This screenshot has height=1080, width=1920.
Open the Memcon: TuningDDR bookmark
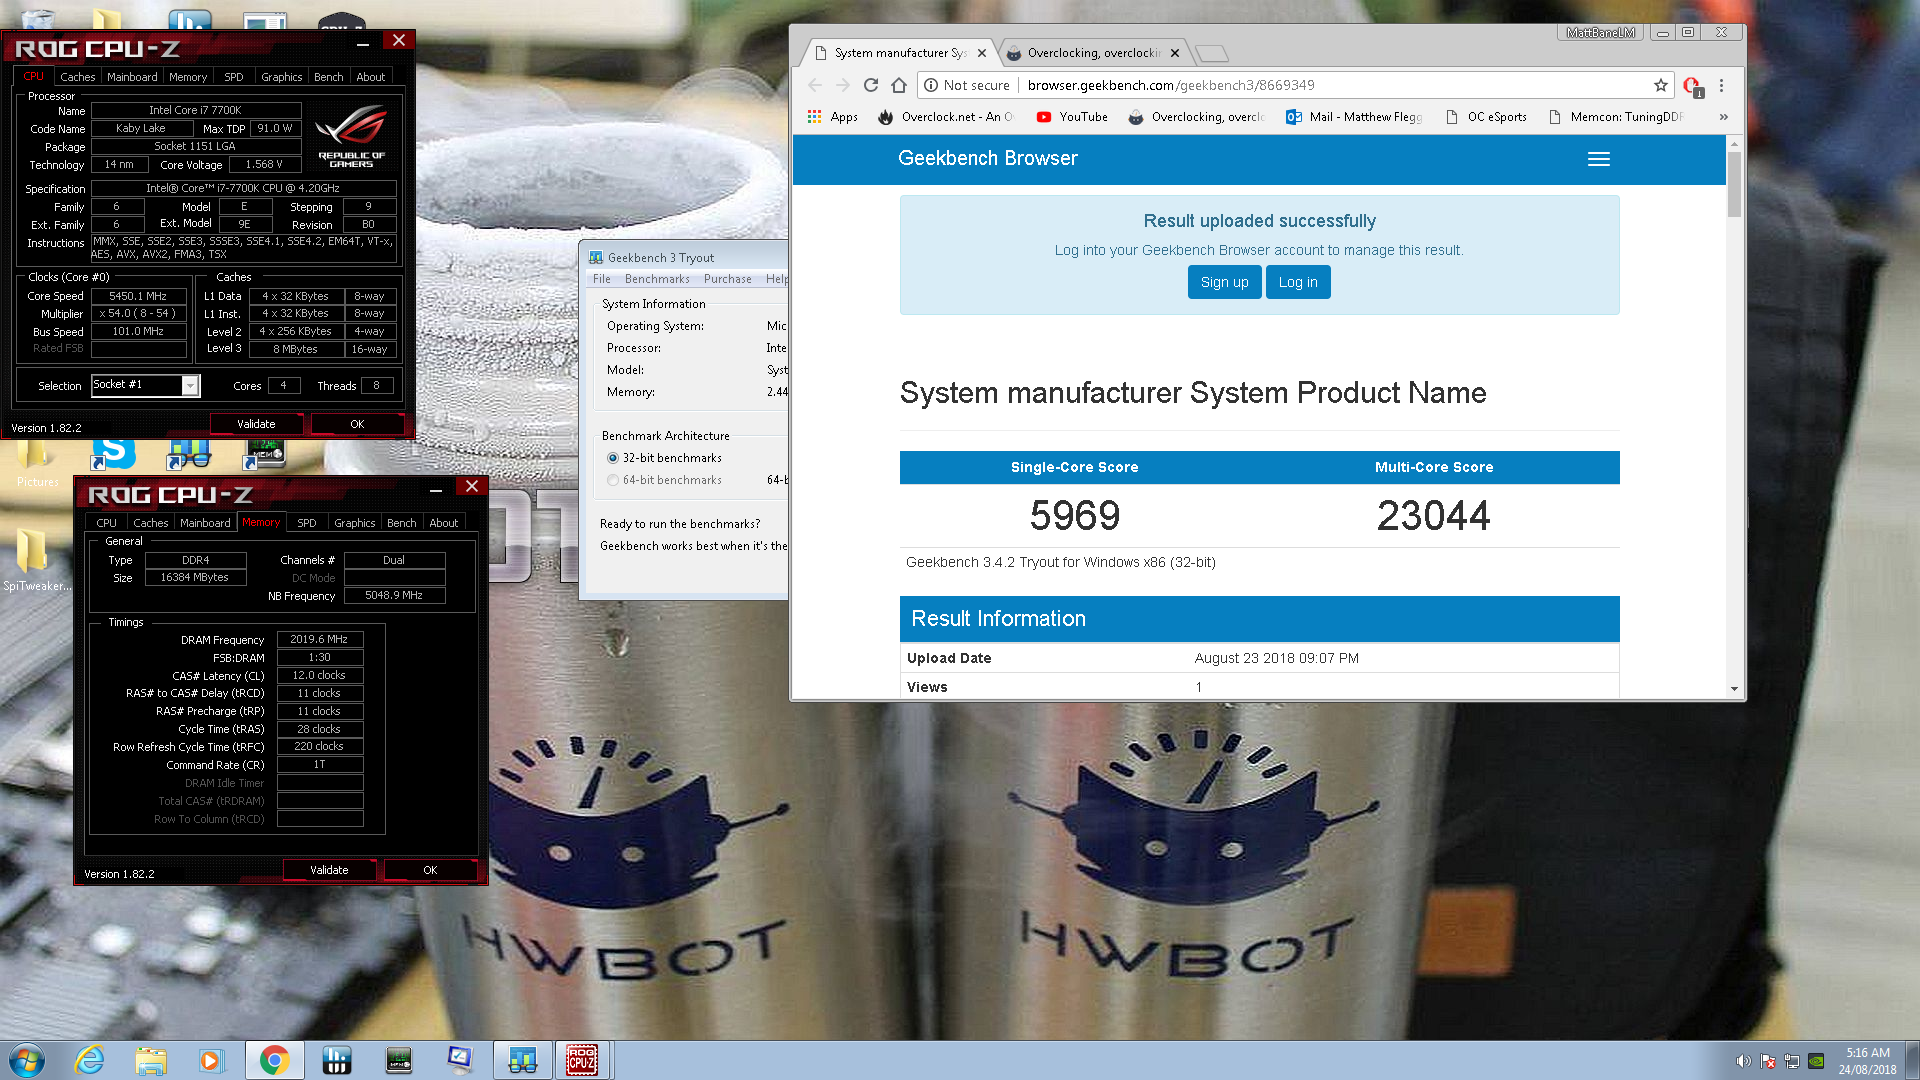(1616, 117)
